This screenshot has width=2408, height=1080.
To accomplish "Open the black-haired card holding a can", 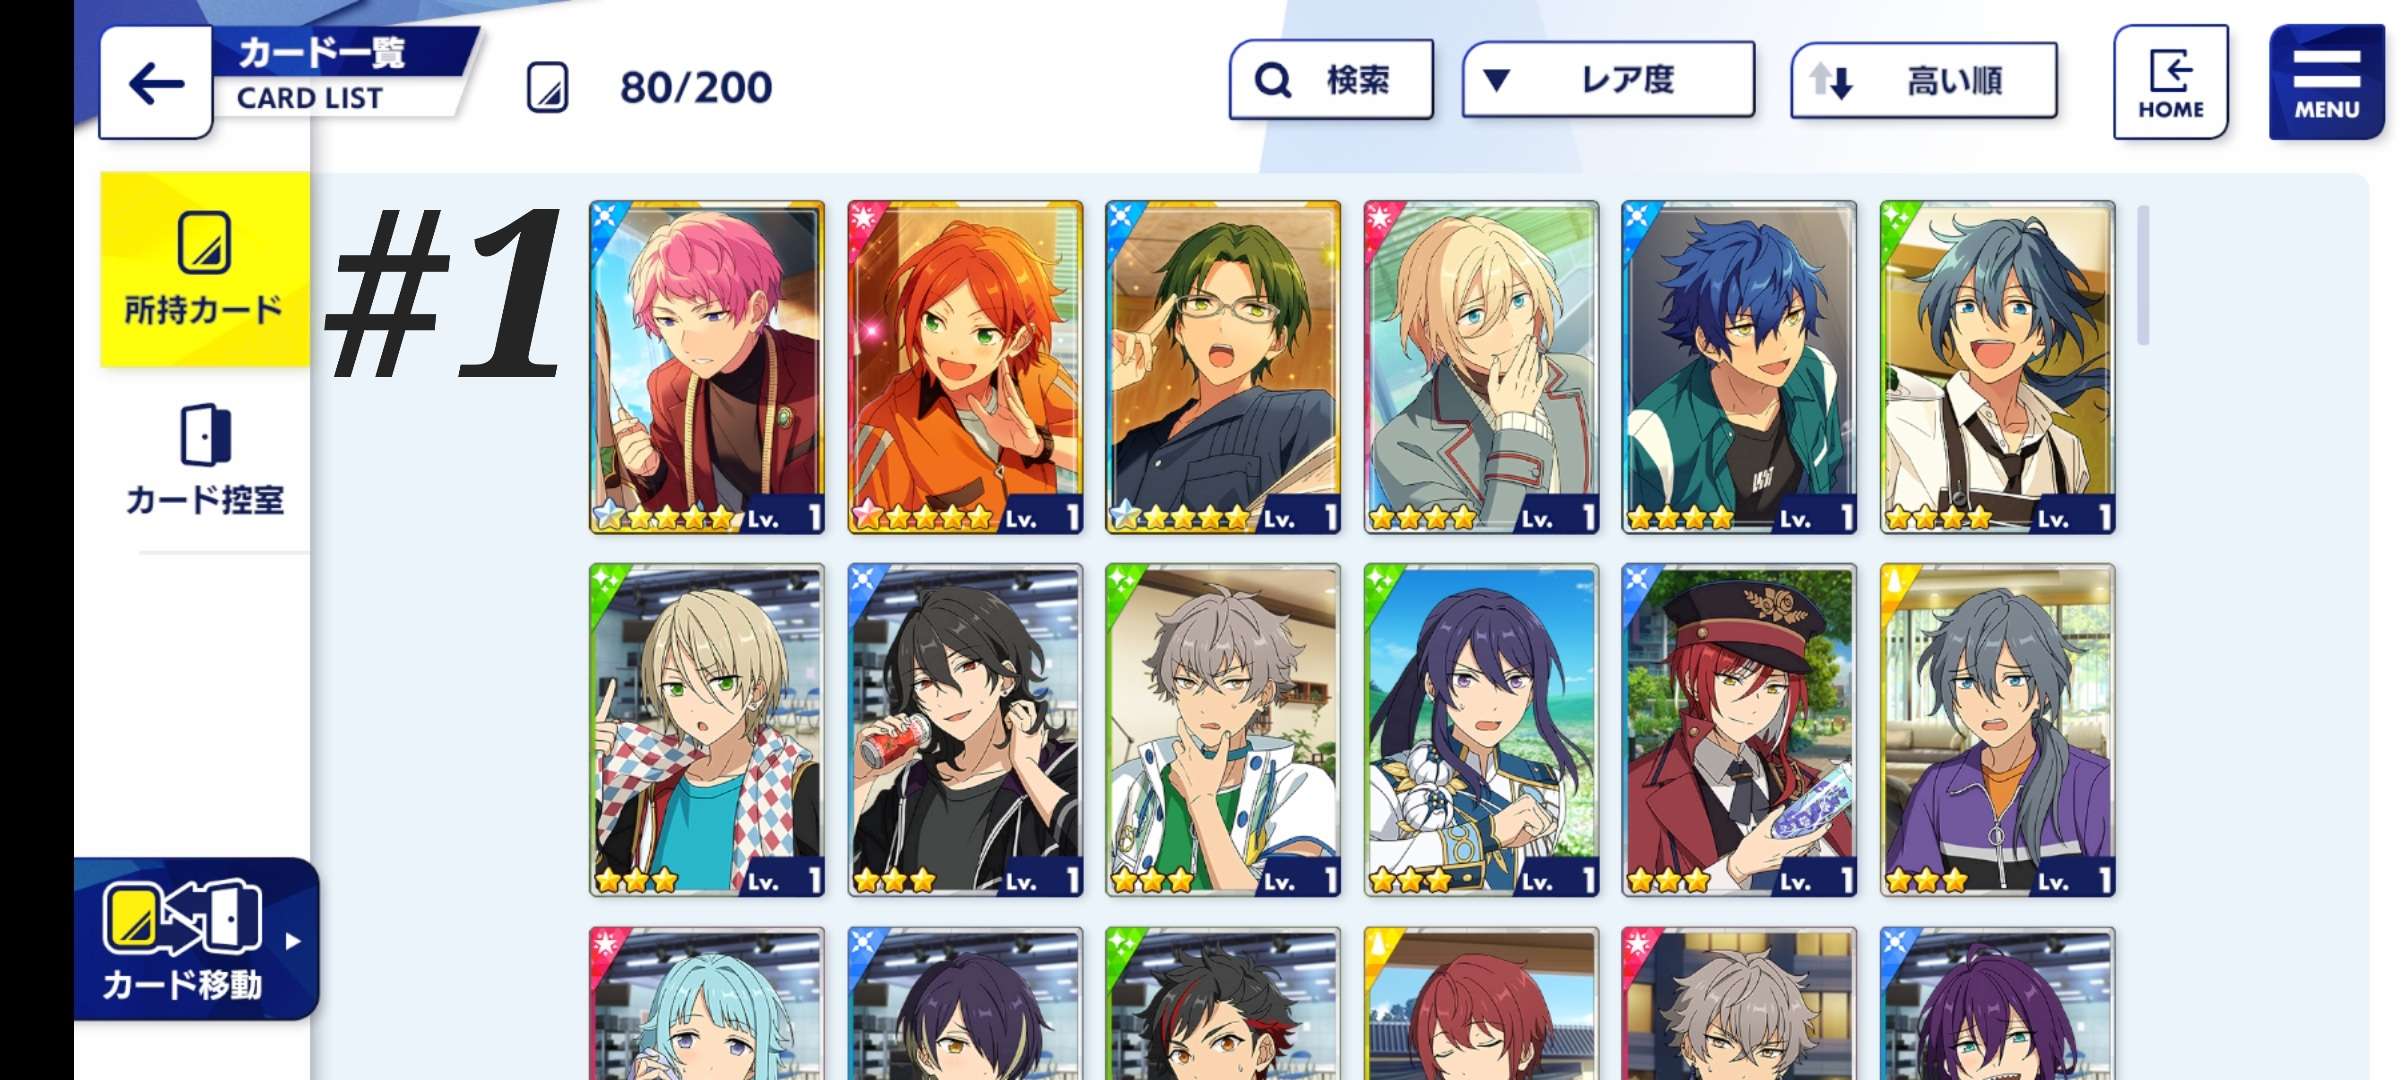I will point(965,730).
